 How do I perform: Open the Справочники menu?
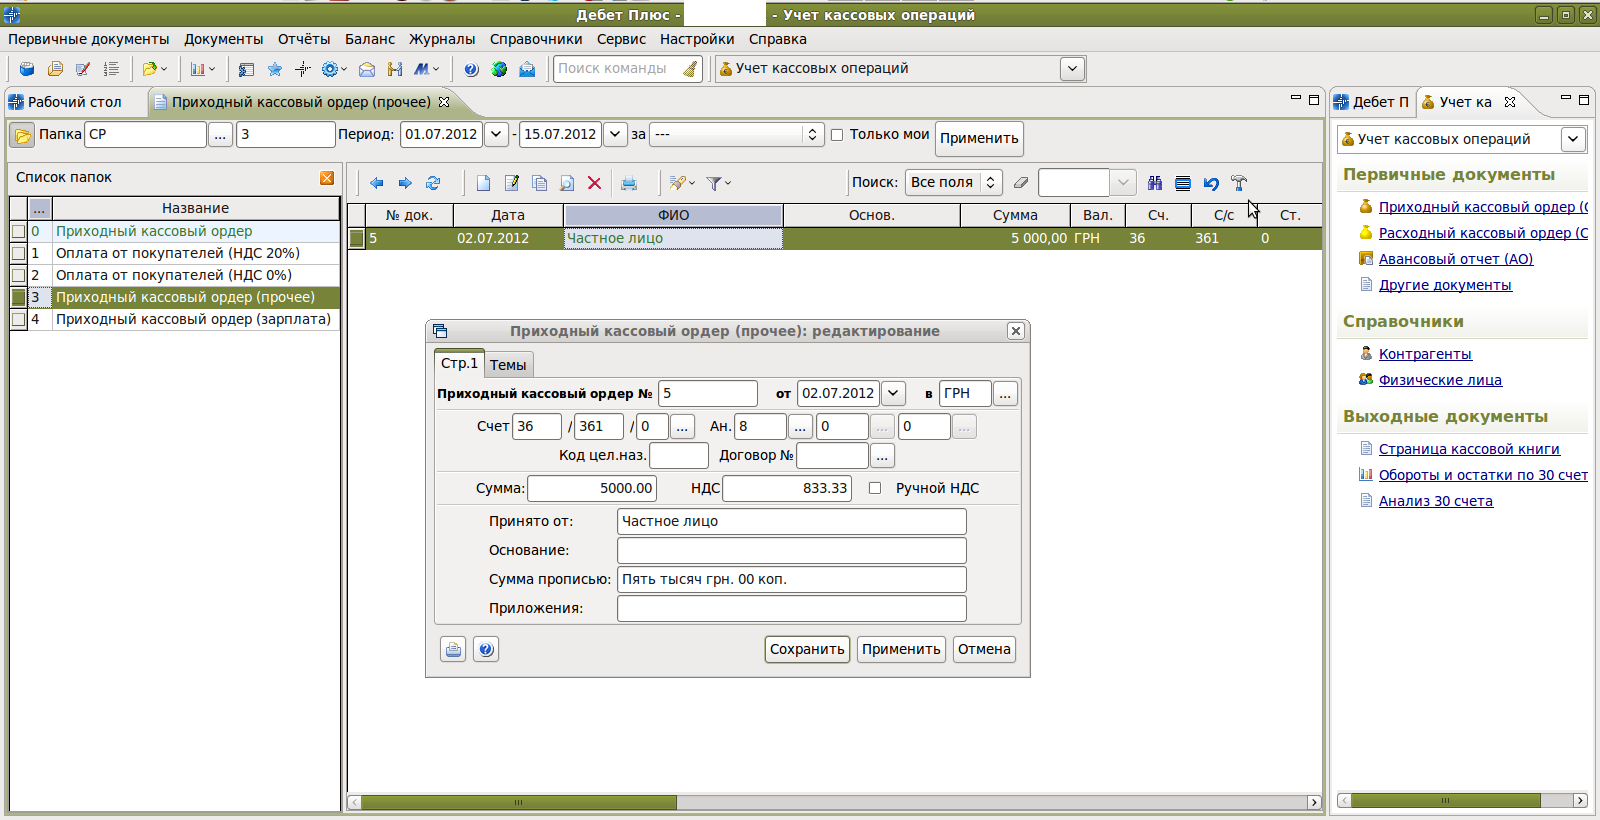(536, 39)
